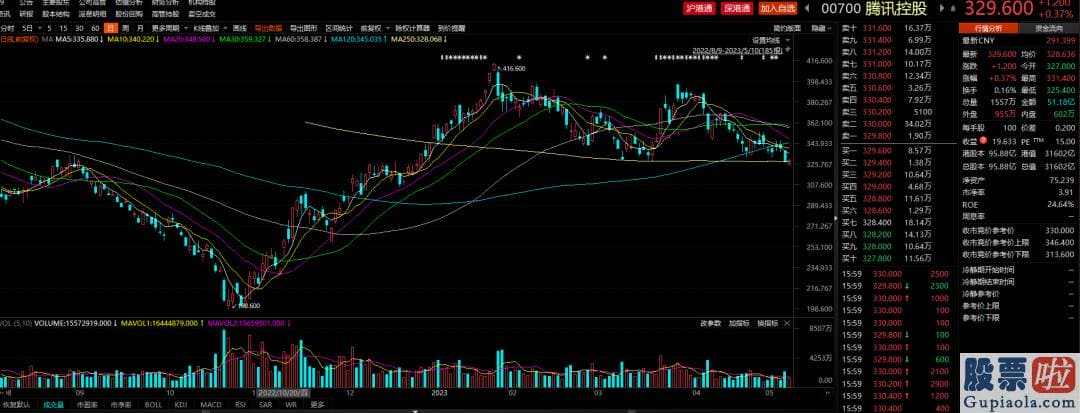Select the SAR indicator tab
Image resolution: width=1080 pixels, height=413 pixels.
(x=265, y=405)
